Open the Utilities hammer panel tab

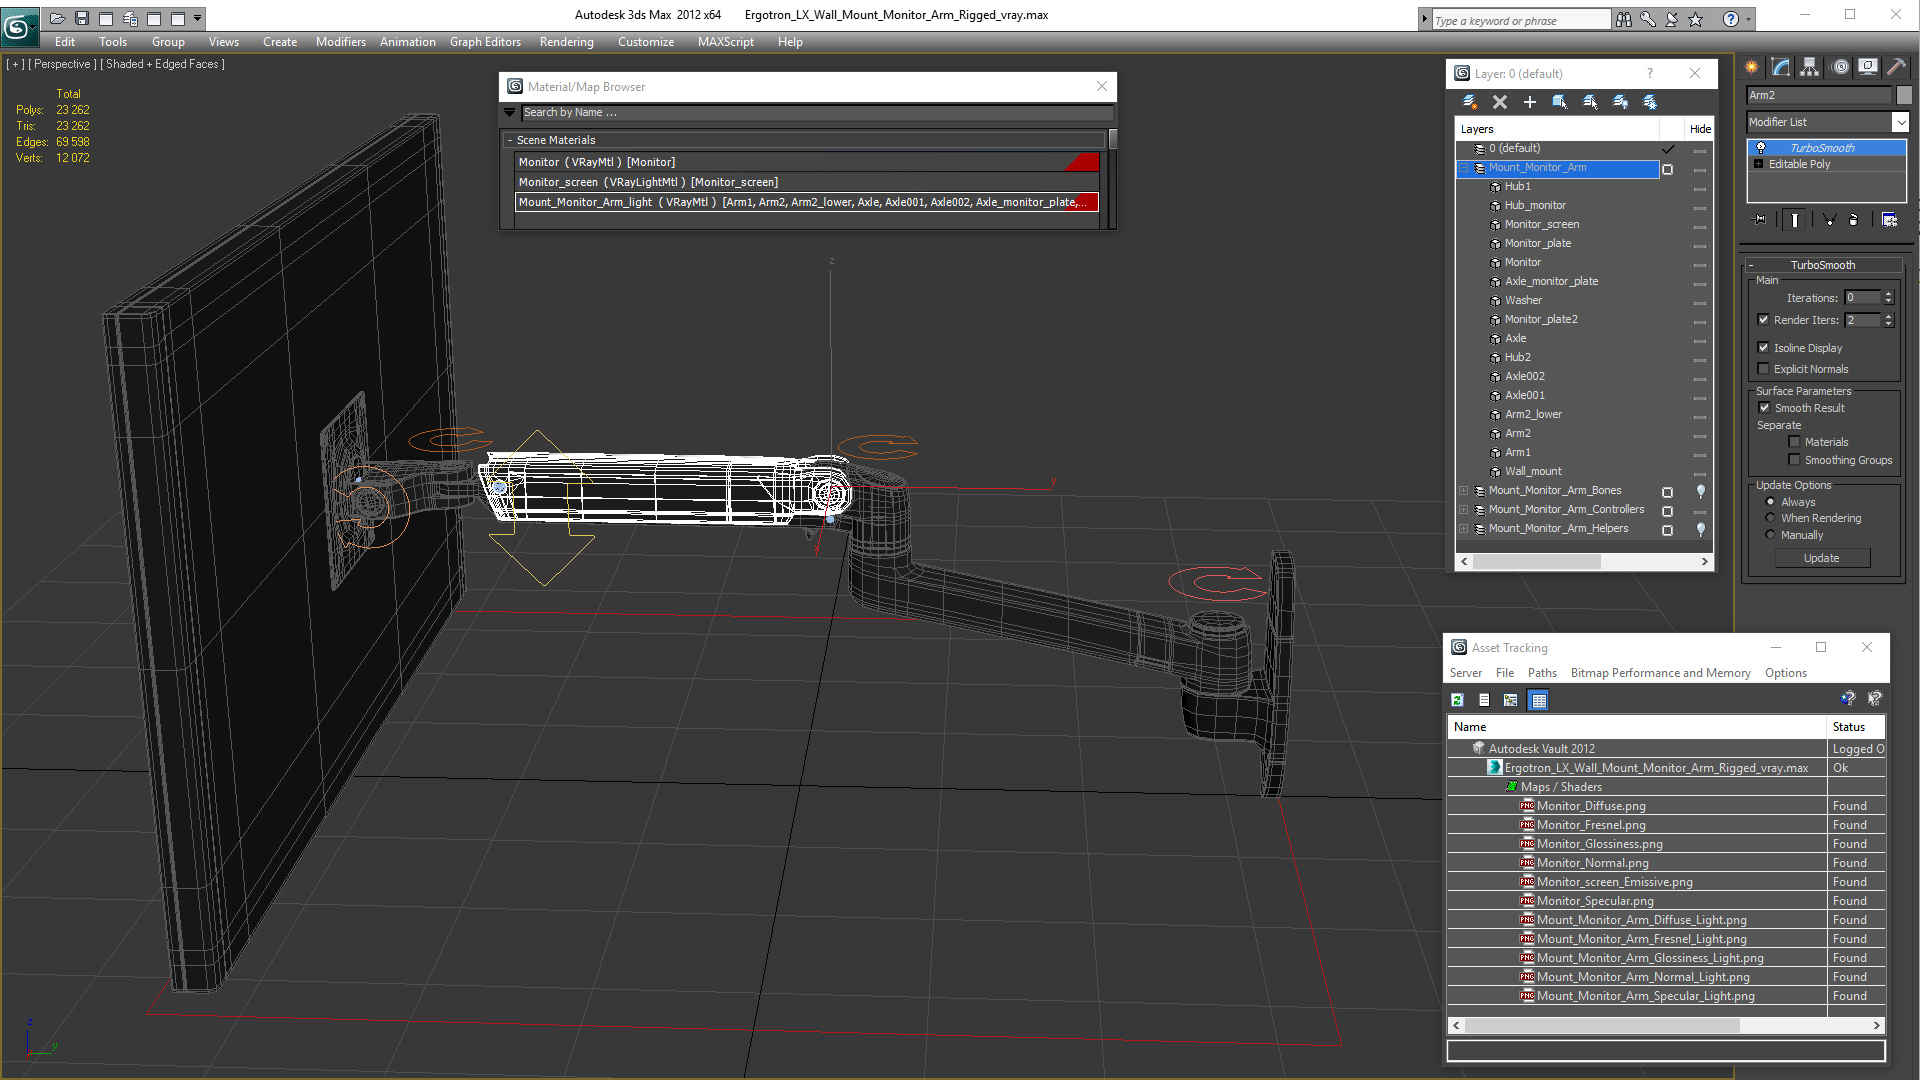1896,67
